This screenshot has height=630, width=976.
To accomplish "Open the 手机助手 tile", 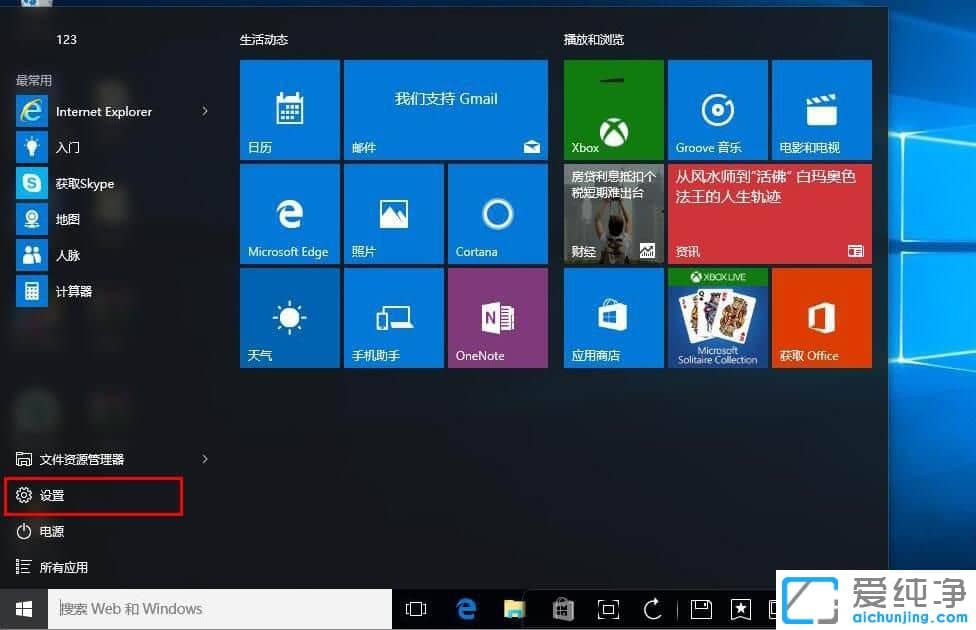I will 393,318.
